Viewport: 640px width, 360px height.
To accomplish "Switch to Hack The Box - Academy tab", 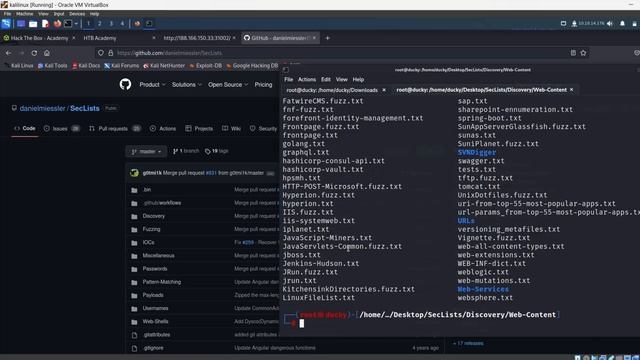I will 39,38.
